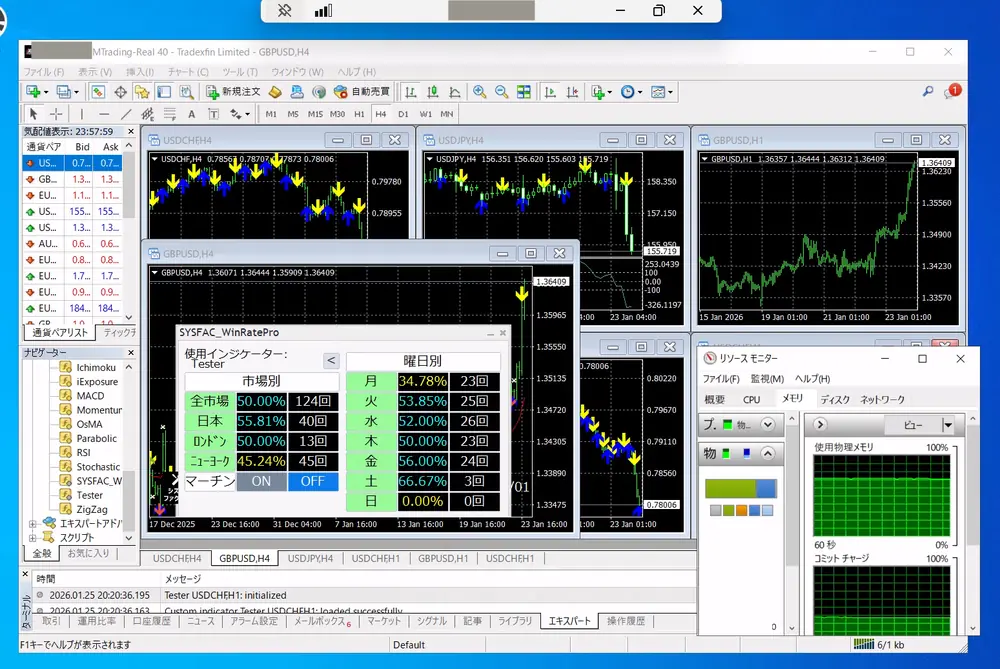Switch the マーチン setting to OFF
The image size is (1000, 669).
pyautogui.click(x=313, y=481)
